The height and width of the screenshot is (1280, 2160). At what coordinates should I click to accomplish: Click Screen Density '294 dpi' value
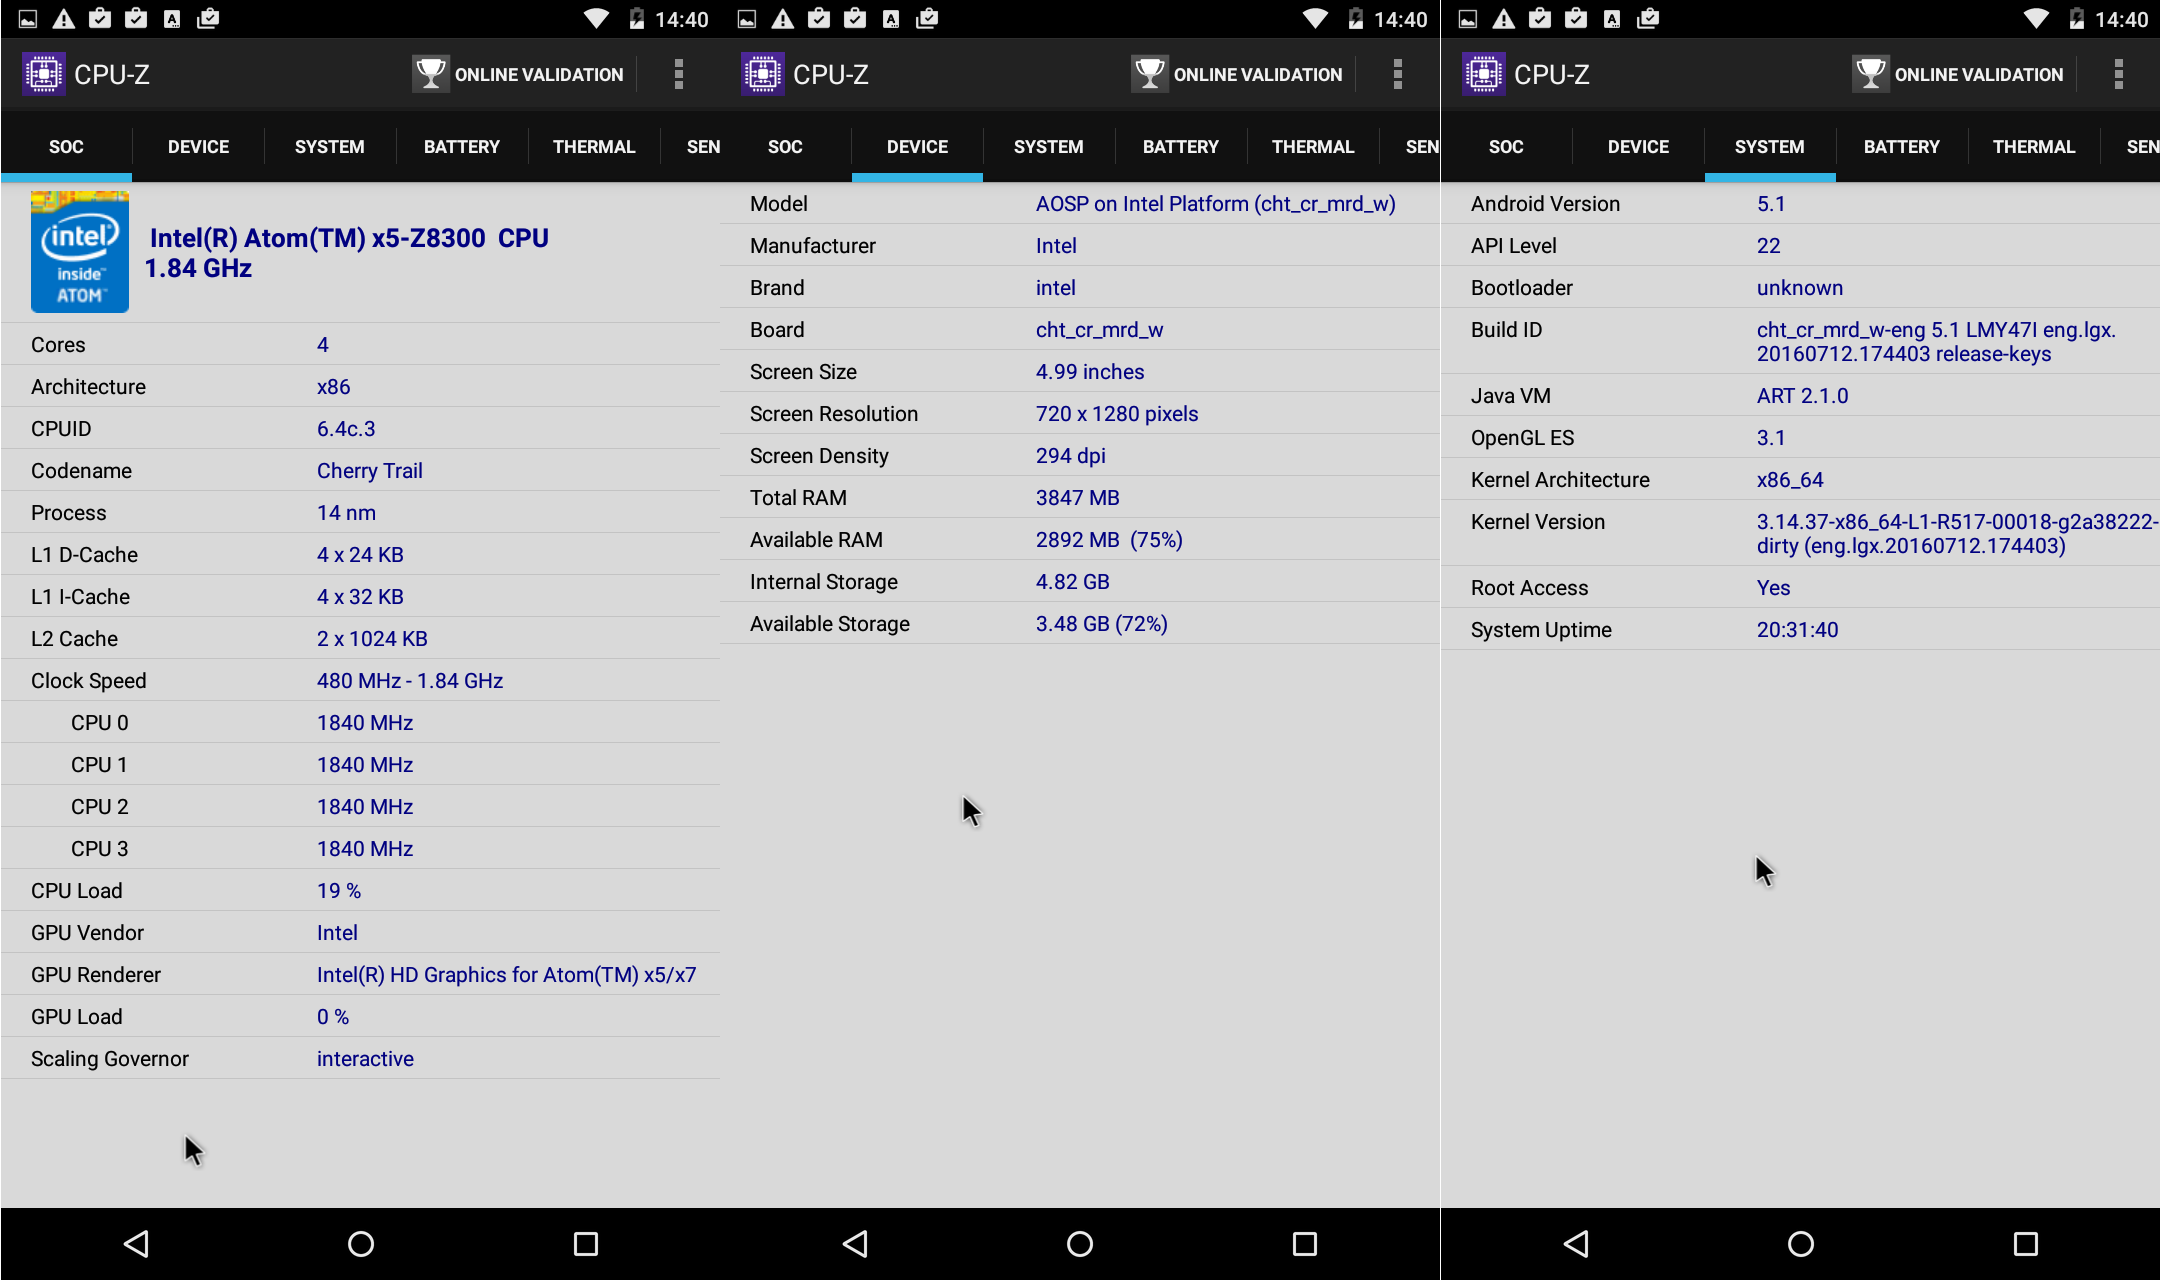coord(1071,456)
